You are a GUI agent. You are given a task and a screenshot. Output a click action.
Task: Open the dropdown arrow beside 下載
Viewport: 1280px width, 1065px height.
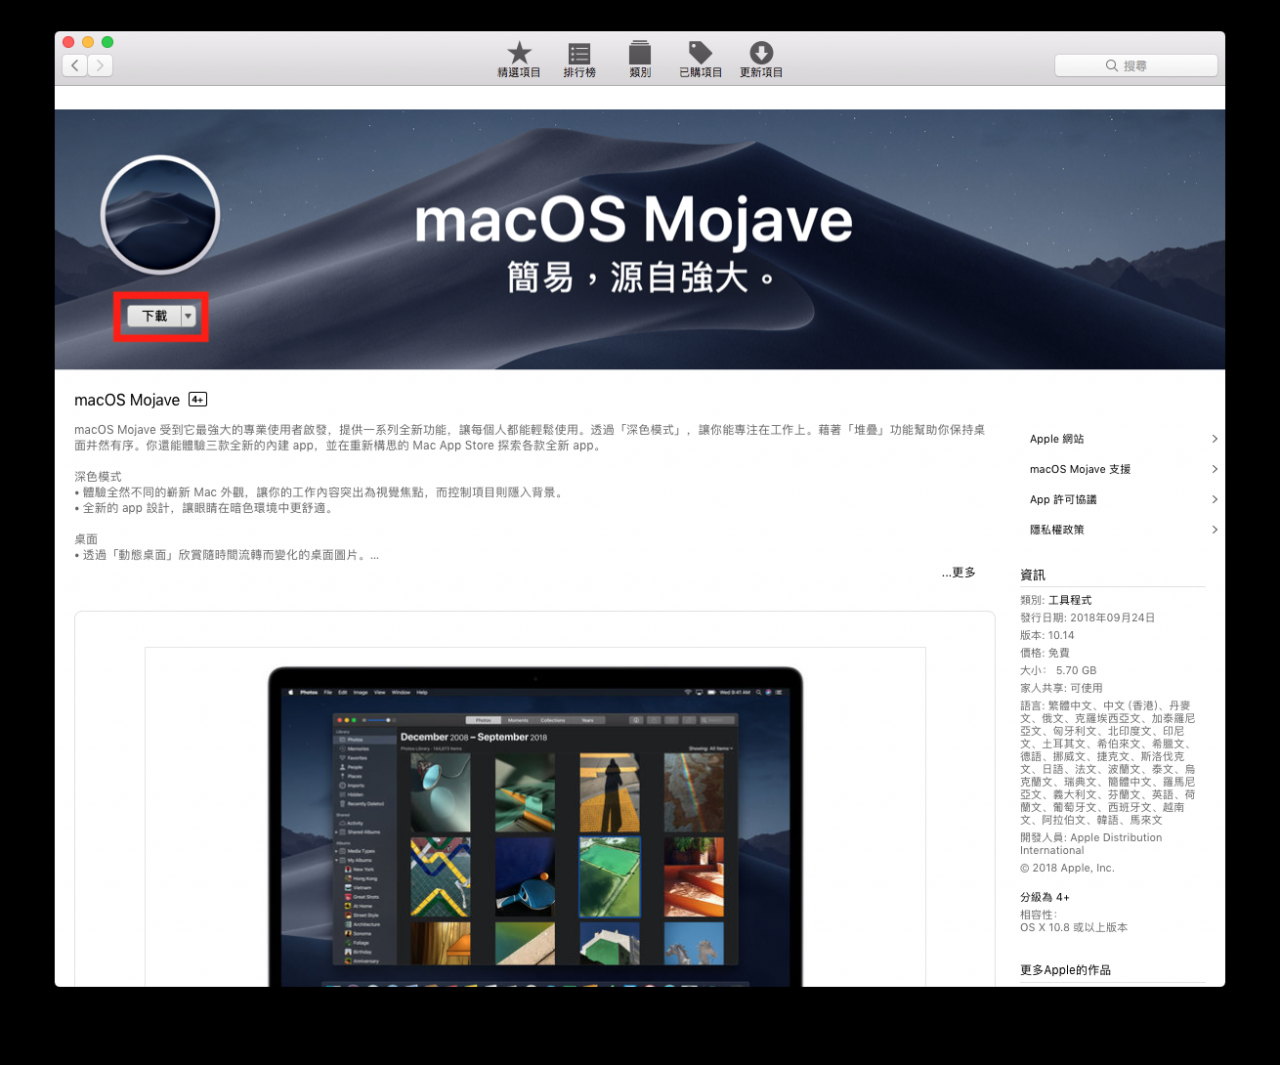point(188,316)
